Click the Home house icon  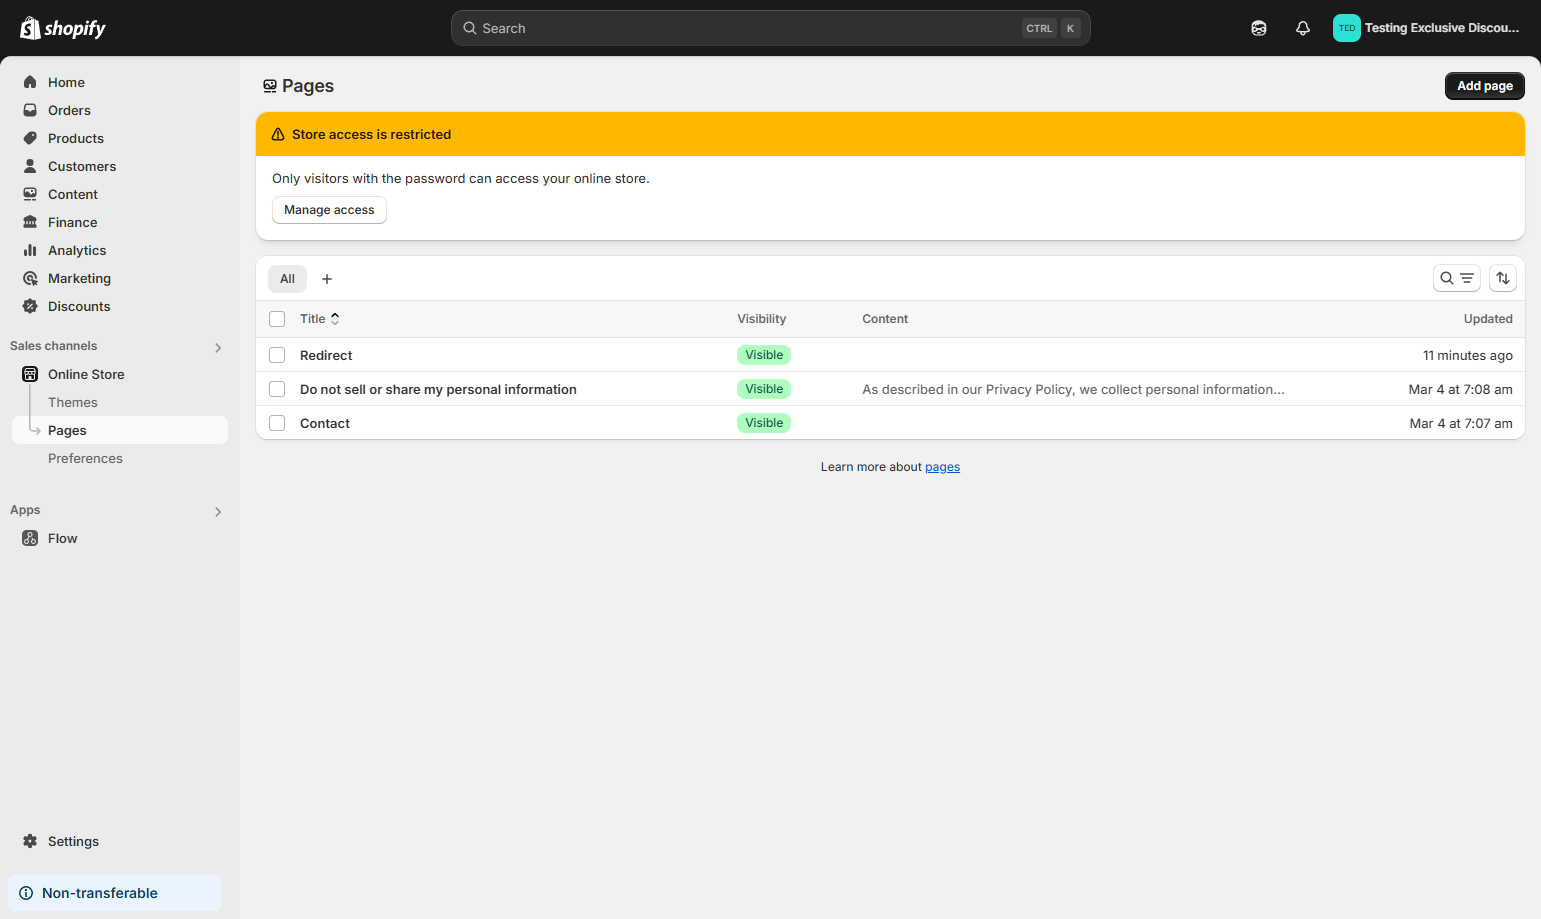pyautogui.click(x=30, y=82)
